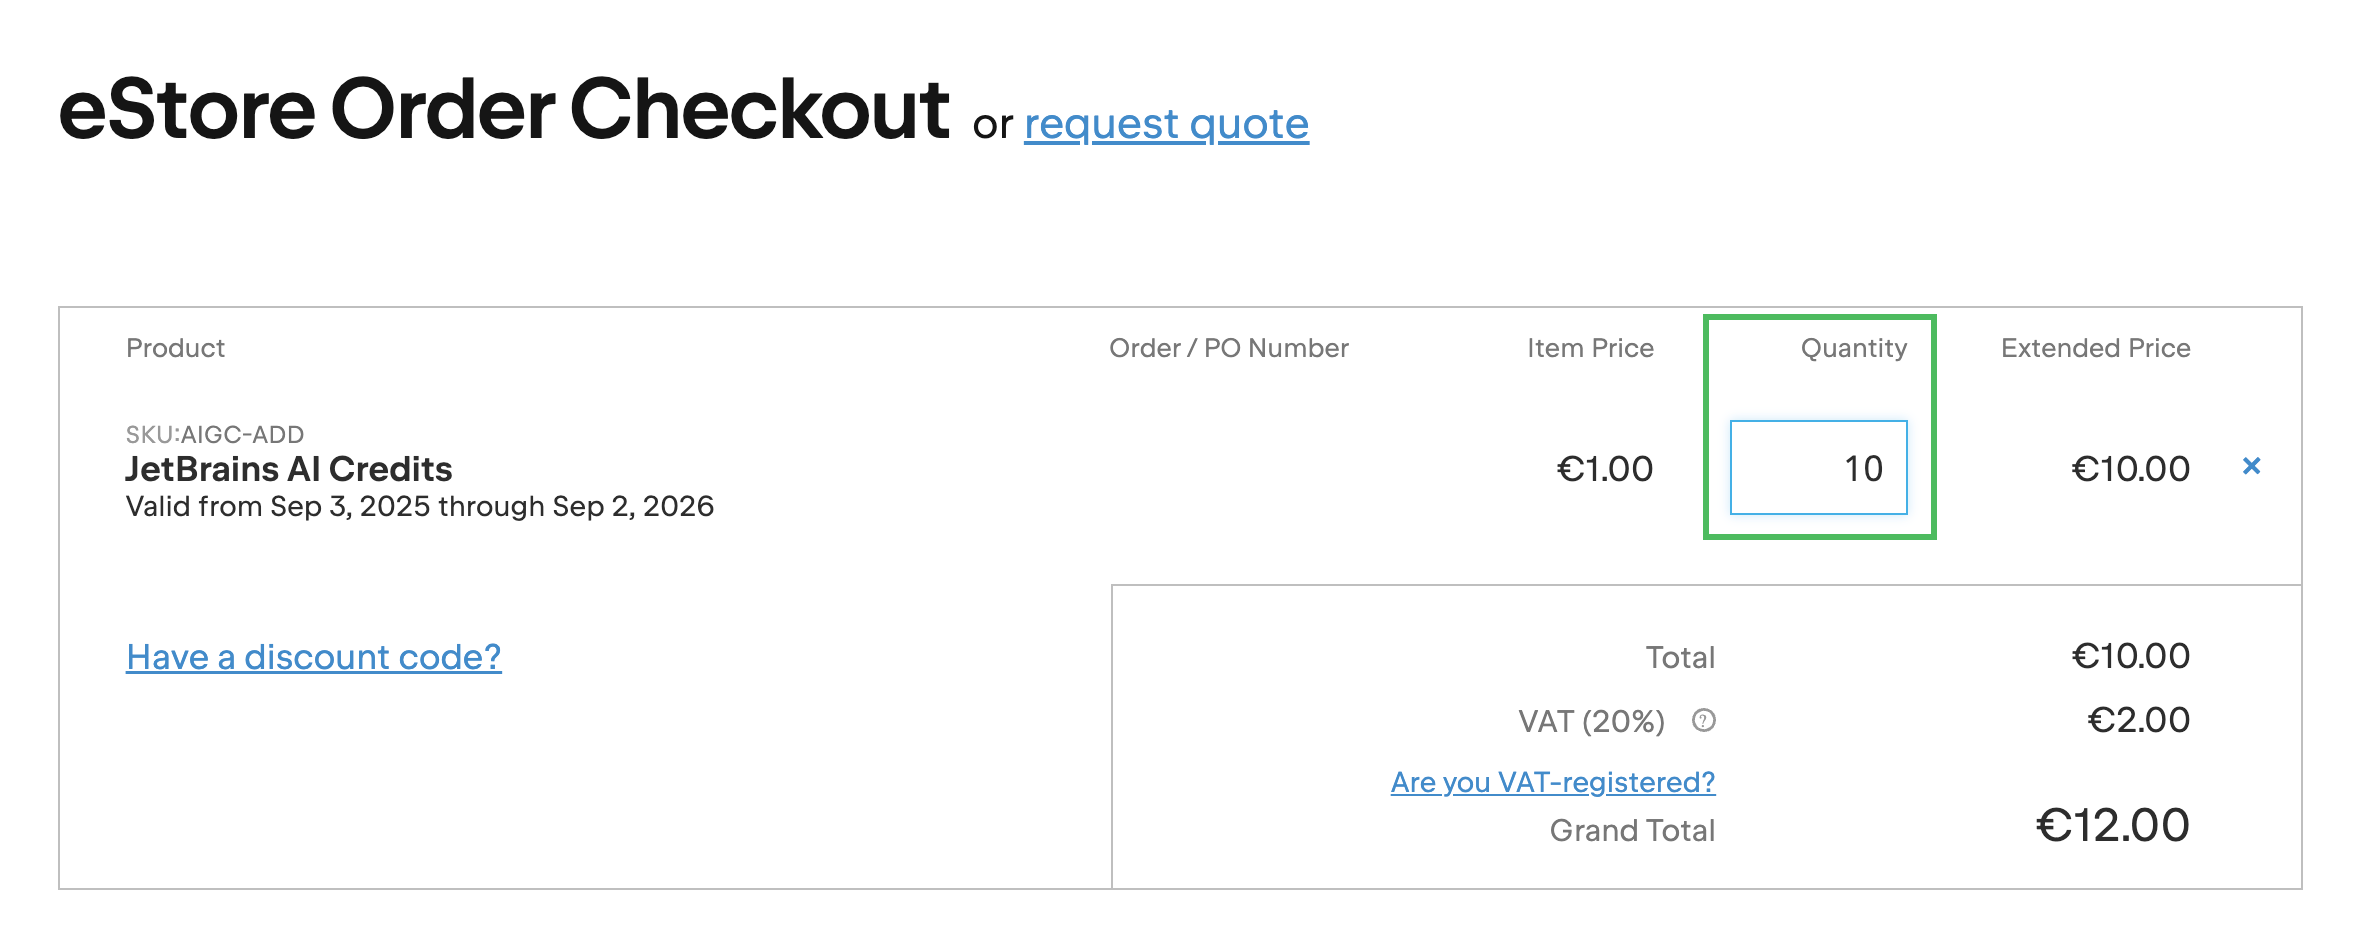This screenshot has width=2358, height=940.
Task: Click the SKU:AIGC-ADD label
Action: (215, 434)
